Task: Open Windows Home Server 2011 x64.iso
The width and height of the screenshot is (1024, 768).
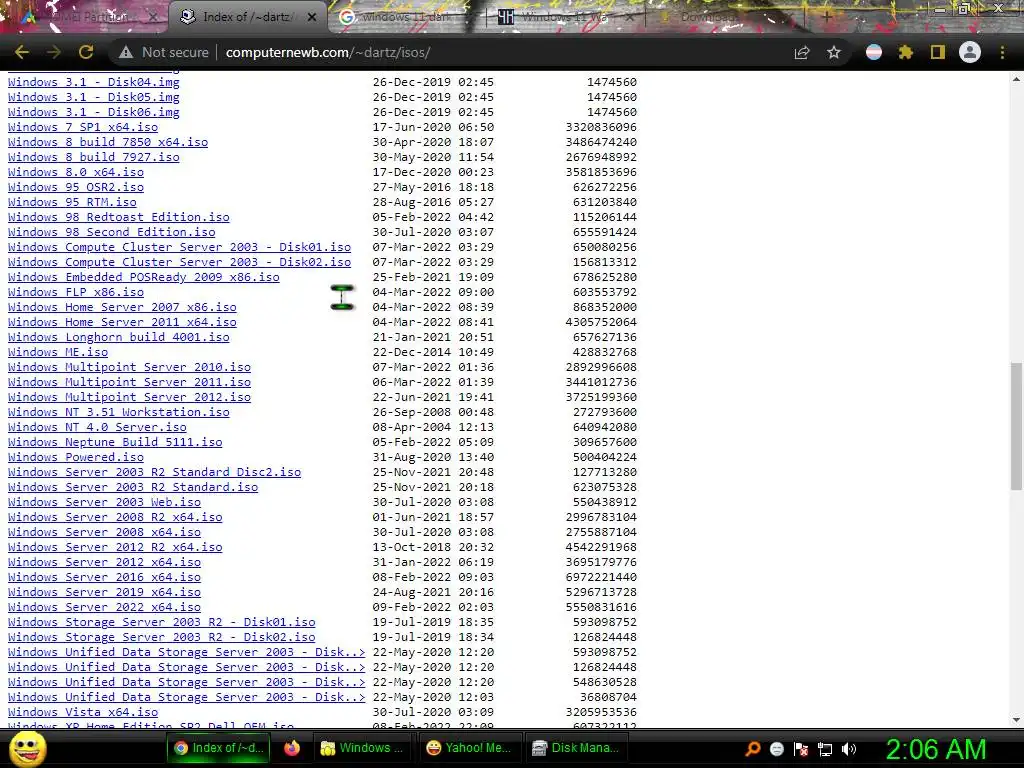Action: click(122, 323)
